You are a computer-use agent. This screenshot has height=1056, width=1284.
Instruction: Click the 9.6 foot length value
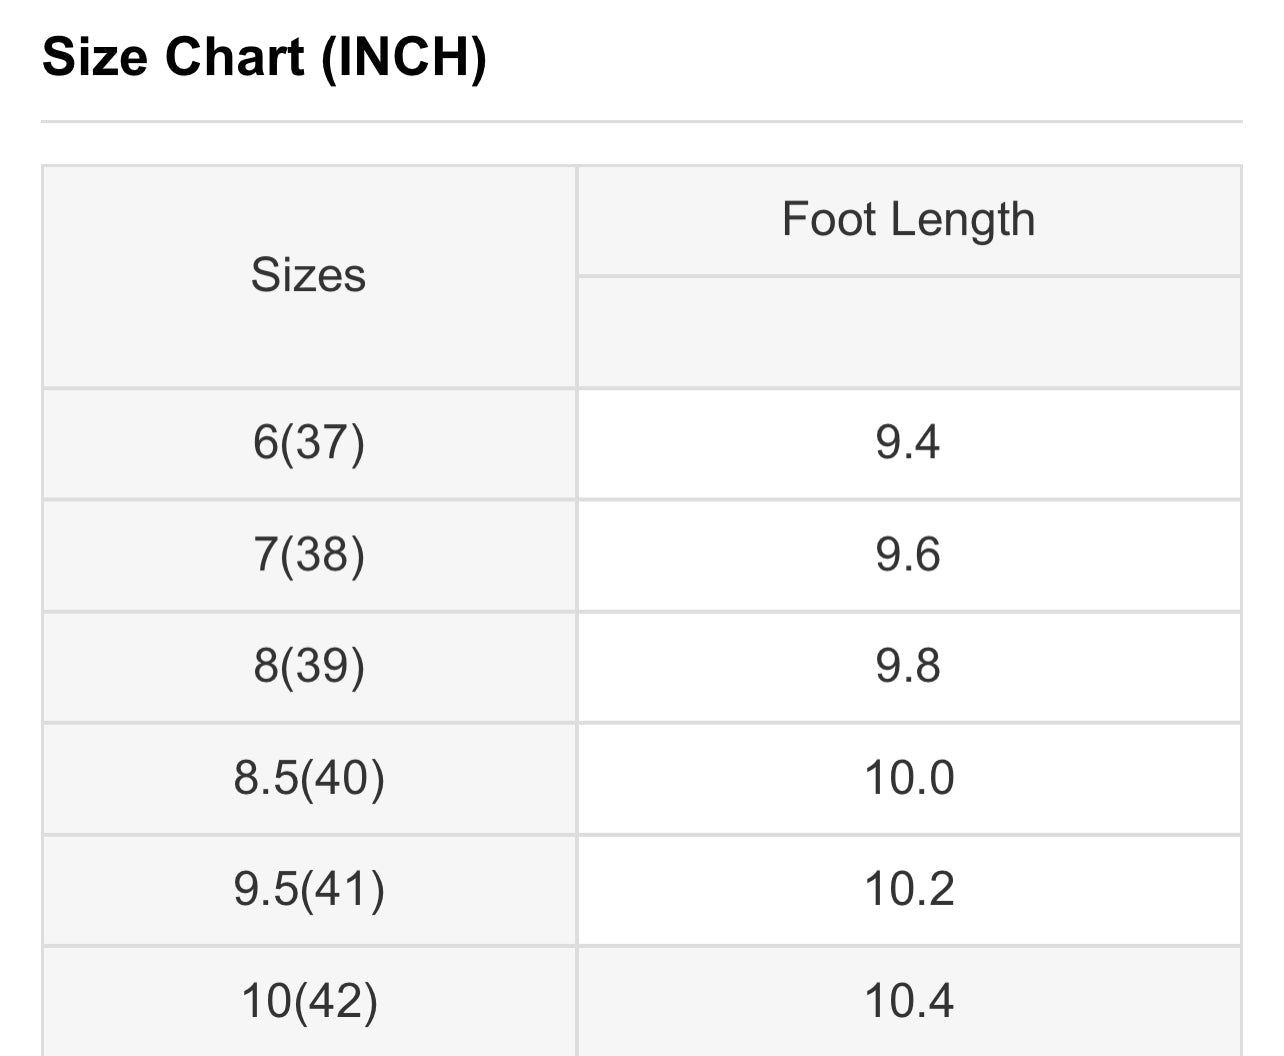point(908,554)
